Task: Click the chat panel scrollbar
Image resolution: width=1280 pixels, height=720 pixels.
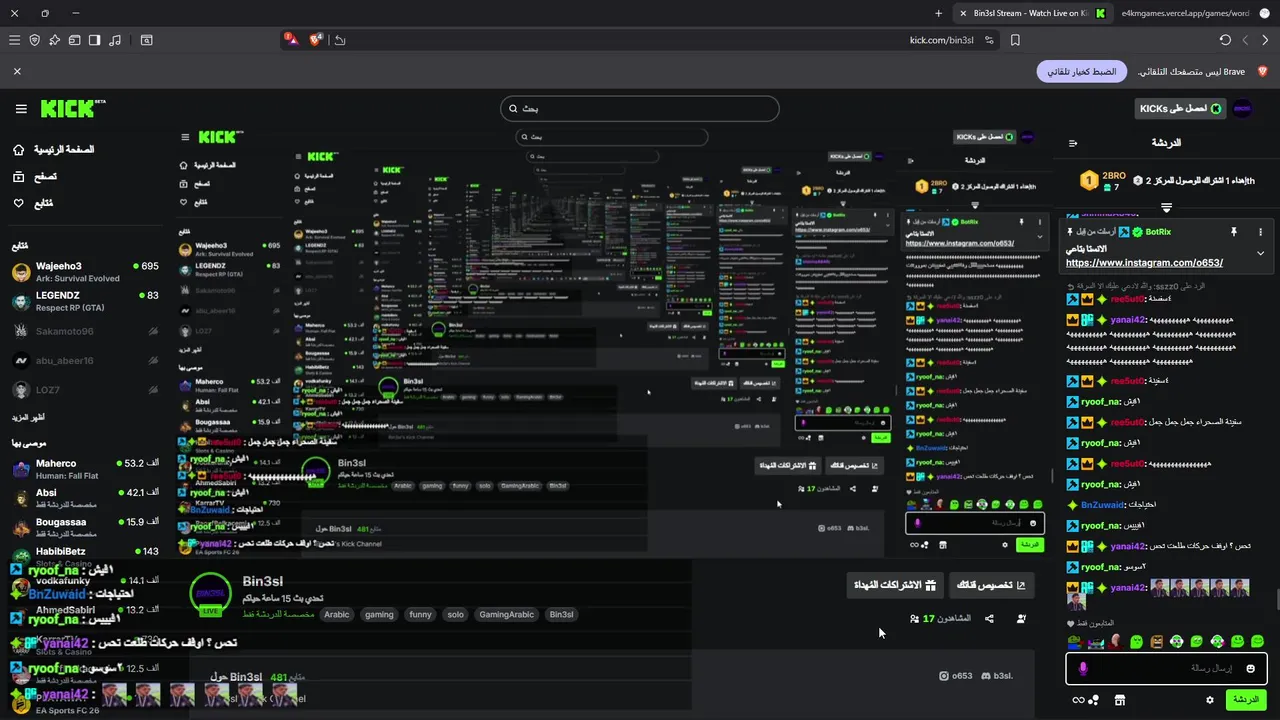Action: click(1276, 600)
